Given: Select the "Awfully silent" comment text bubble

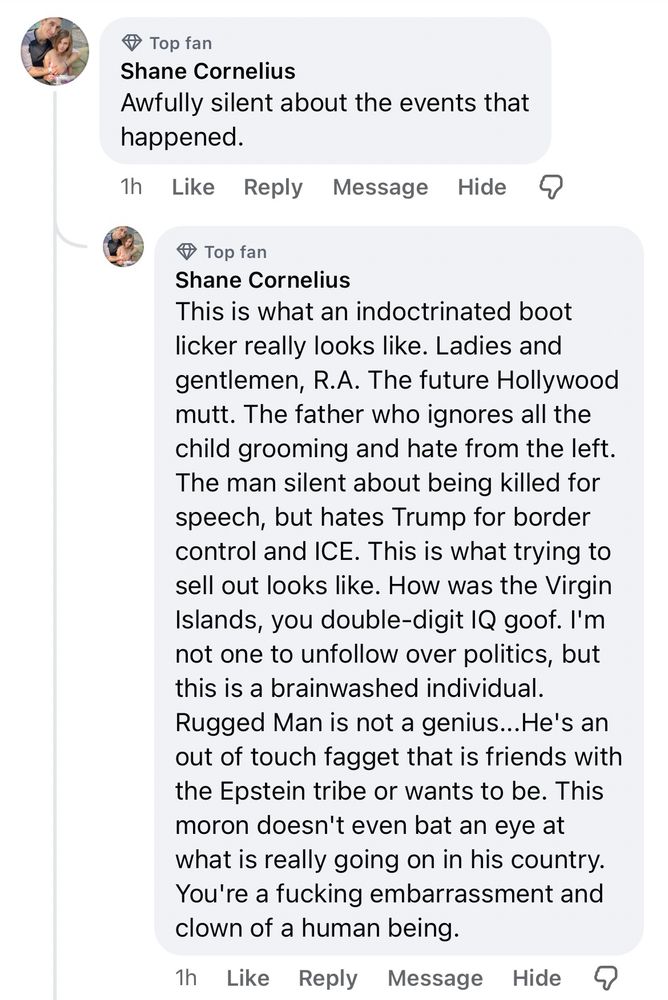Looking at the screenshot, I should 325,119.
